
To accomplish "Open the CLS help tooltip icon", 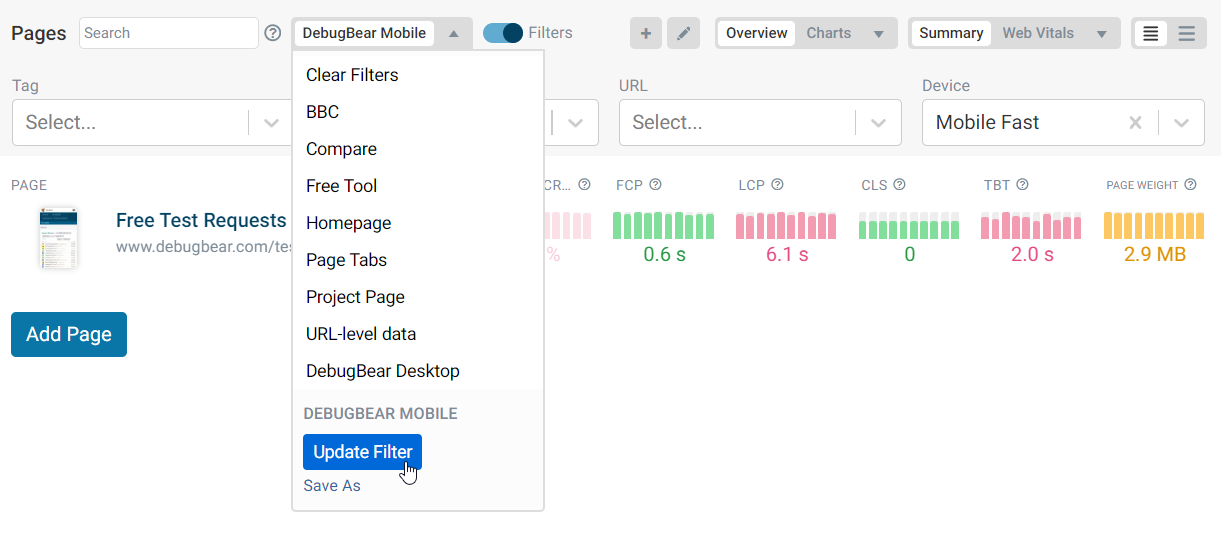I will [x=899, y=185].
